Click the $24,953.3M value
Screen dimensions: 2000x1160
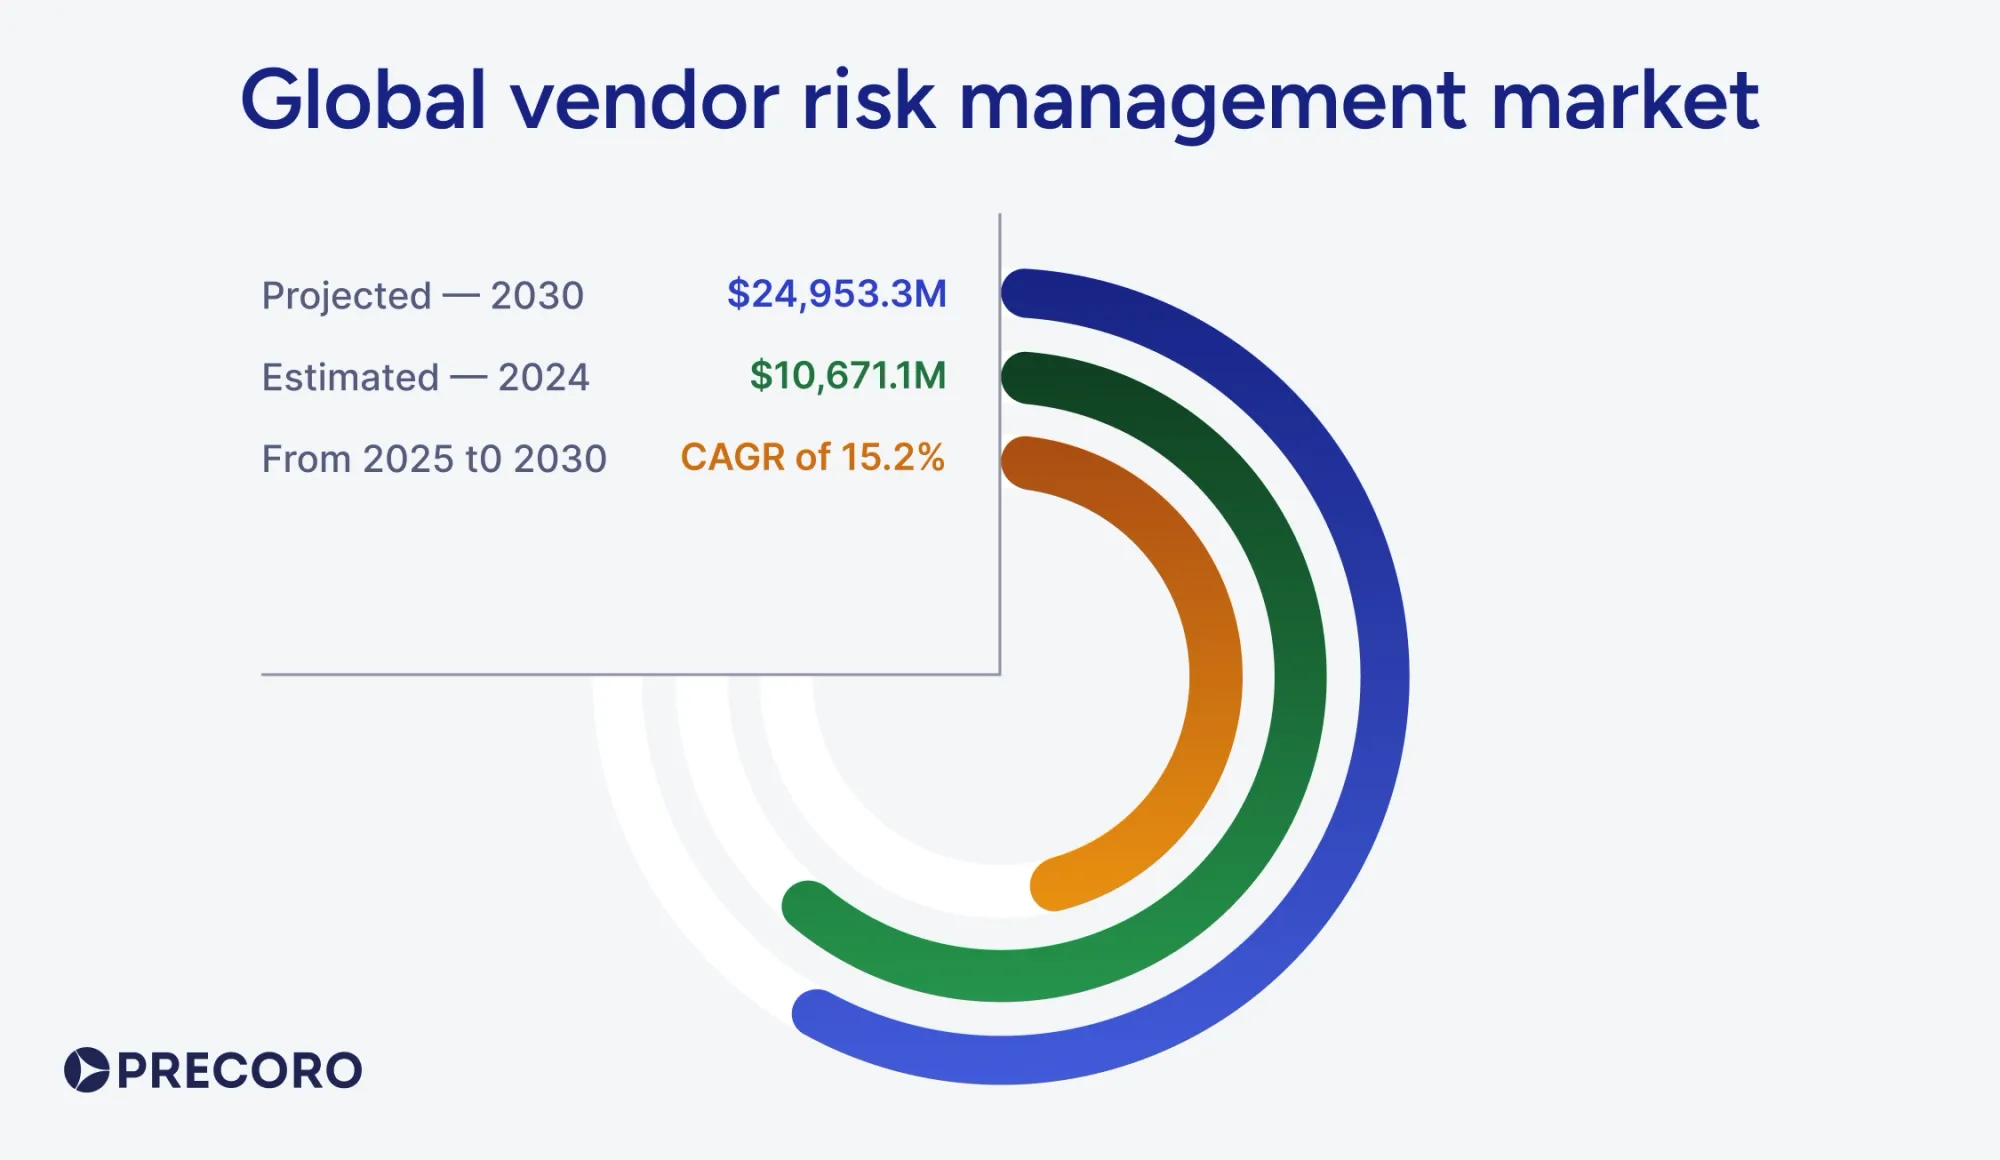(838, 294)
